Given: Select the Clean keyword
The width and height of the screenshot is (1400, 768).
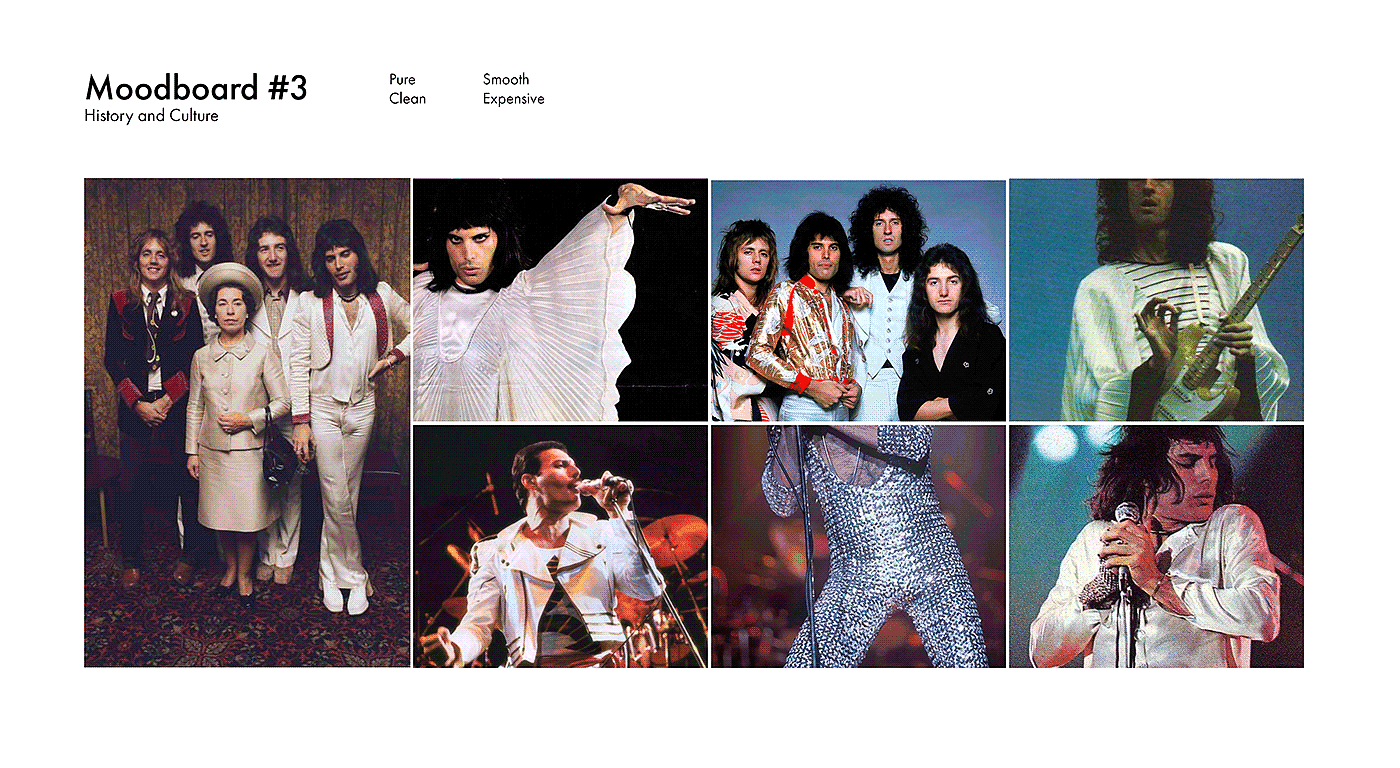Looking at the screenshot, I should click(x=407, y=99).
